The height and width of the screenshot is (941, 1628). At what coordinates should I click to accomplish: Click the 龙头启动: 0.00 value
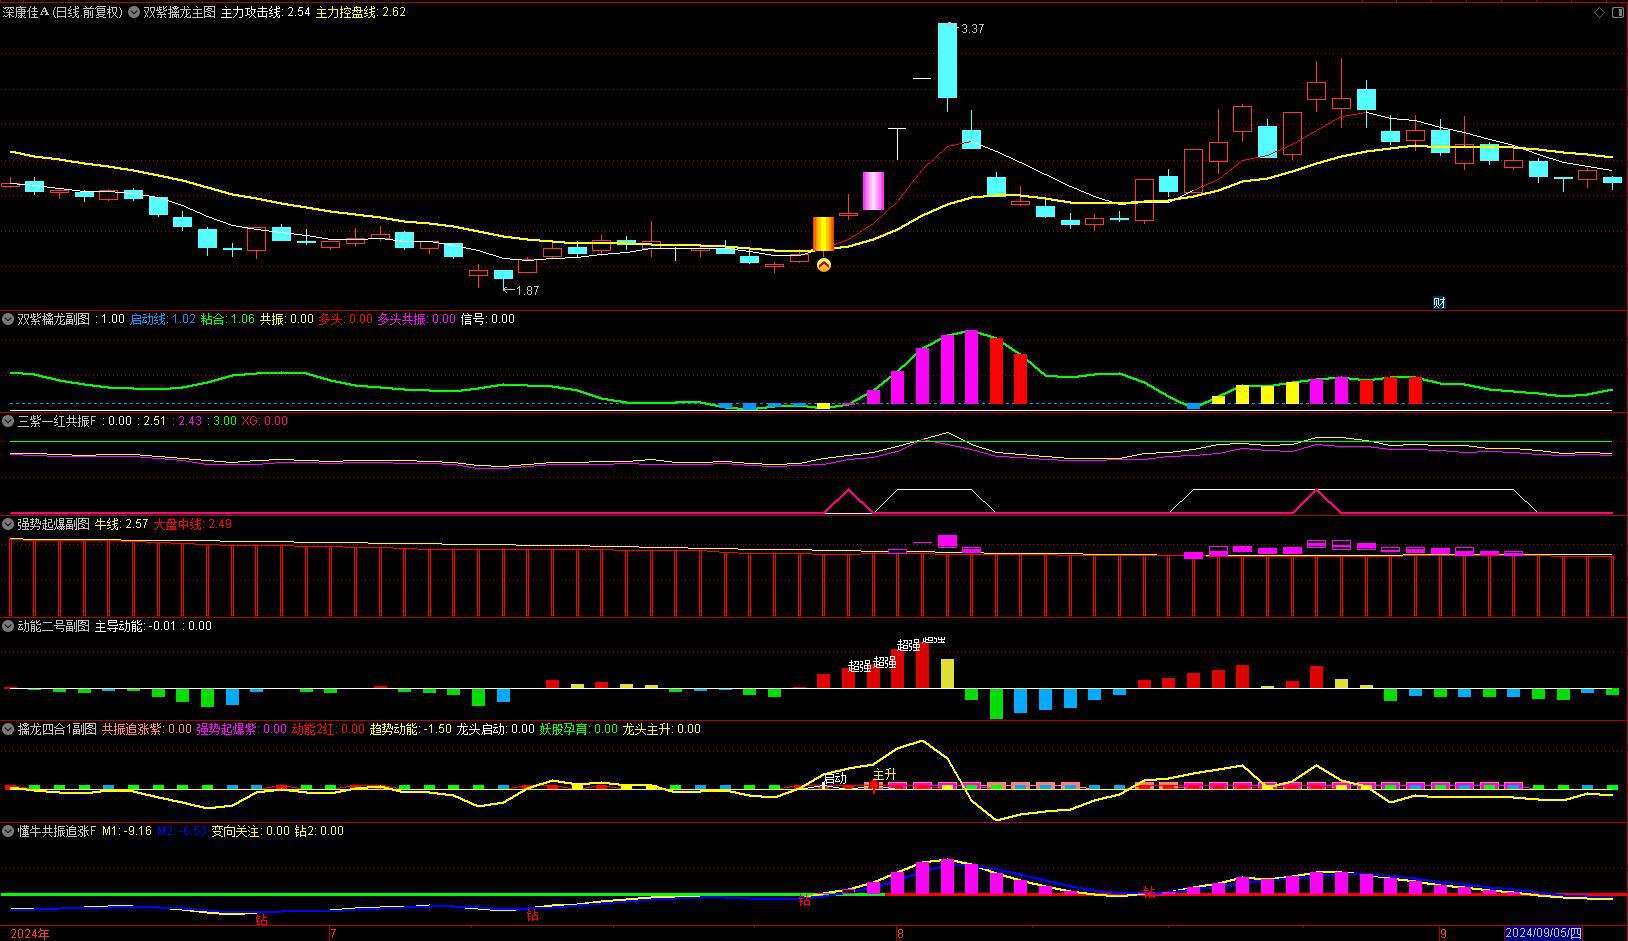pos(495,729)
